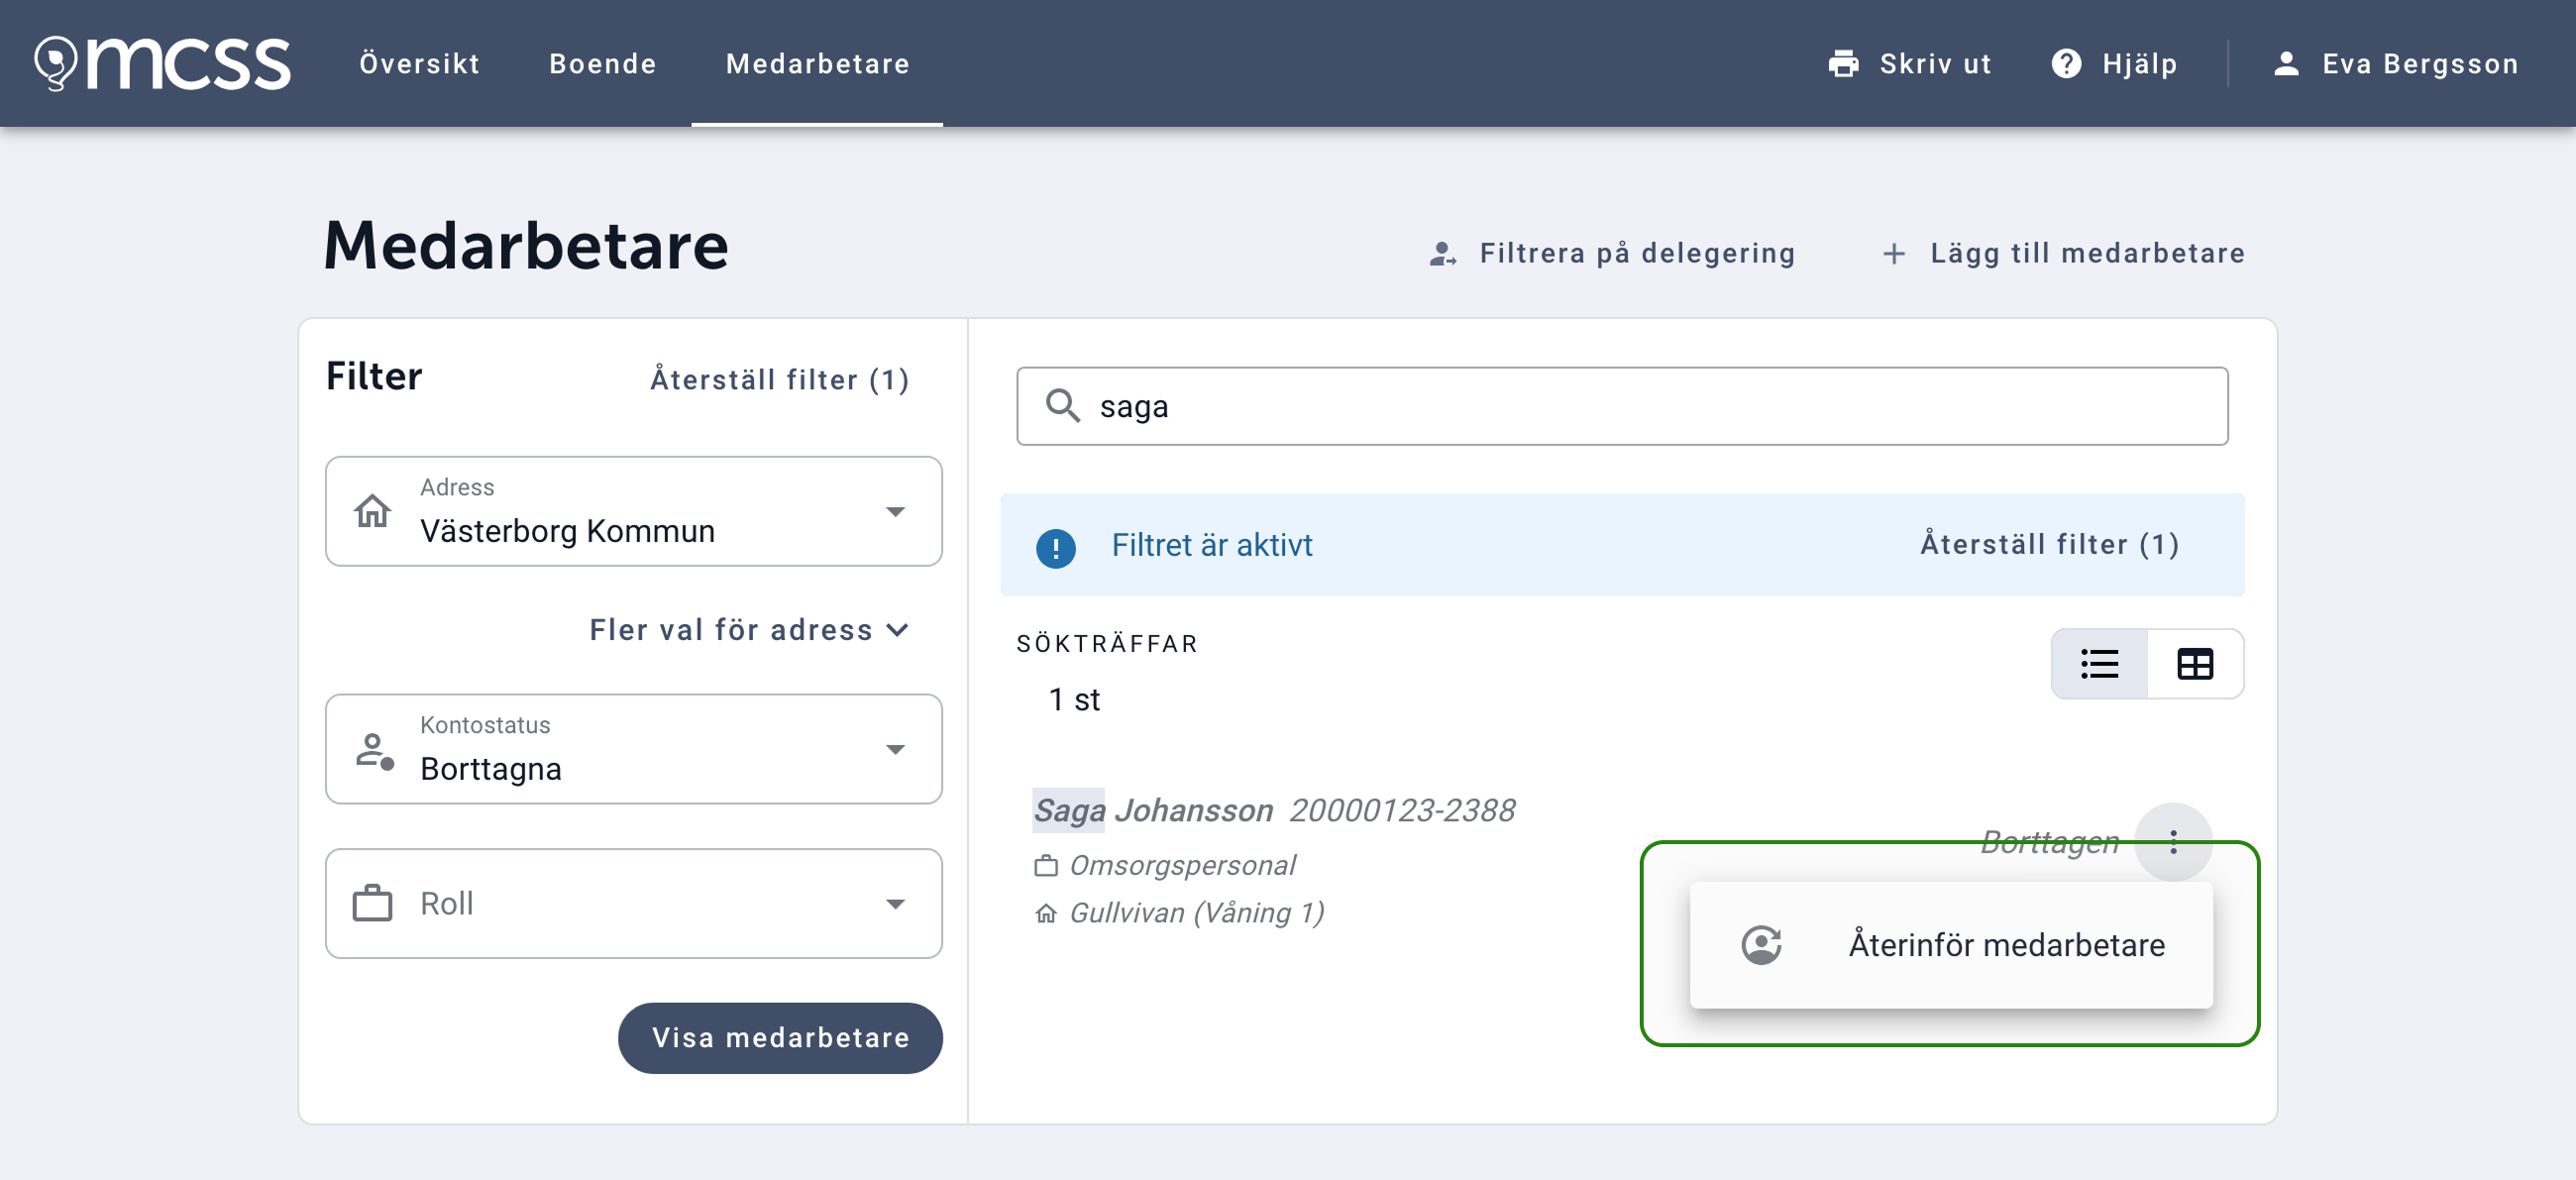Screen dimensions: 2576x1180
Task: Click the Hjälp question mark icon
Action: [x=2066, y=64]
